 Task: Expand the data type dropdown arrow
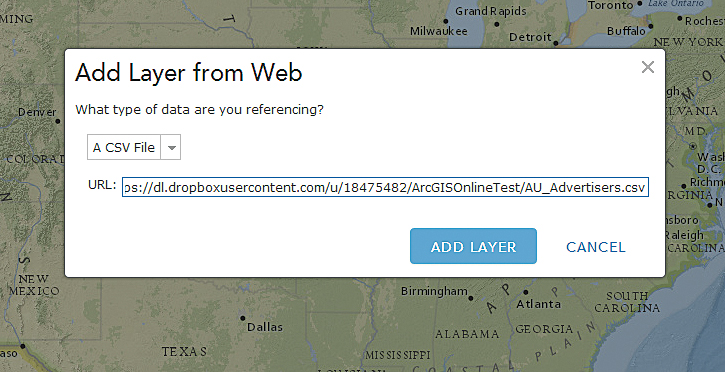click(x=171, y=147)
